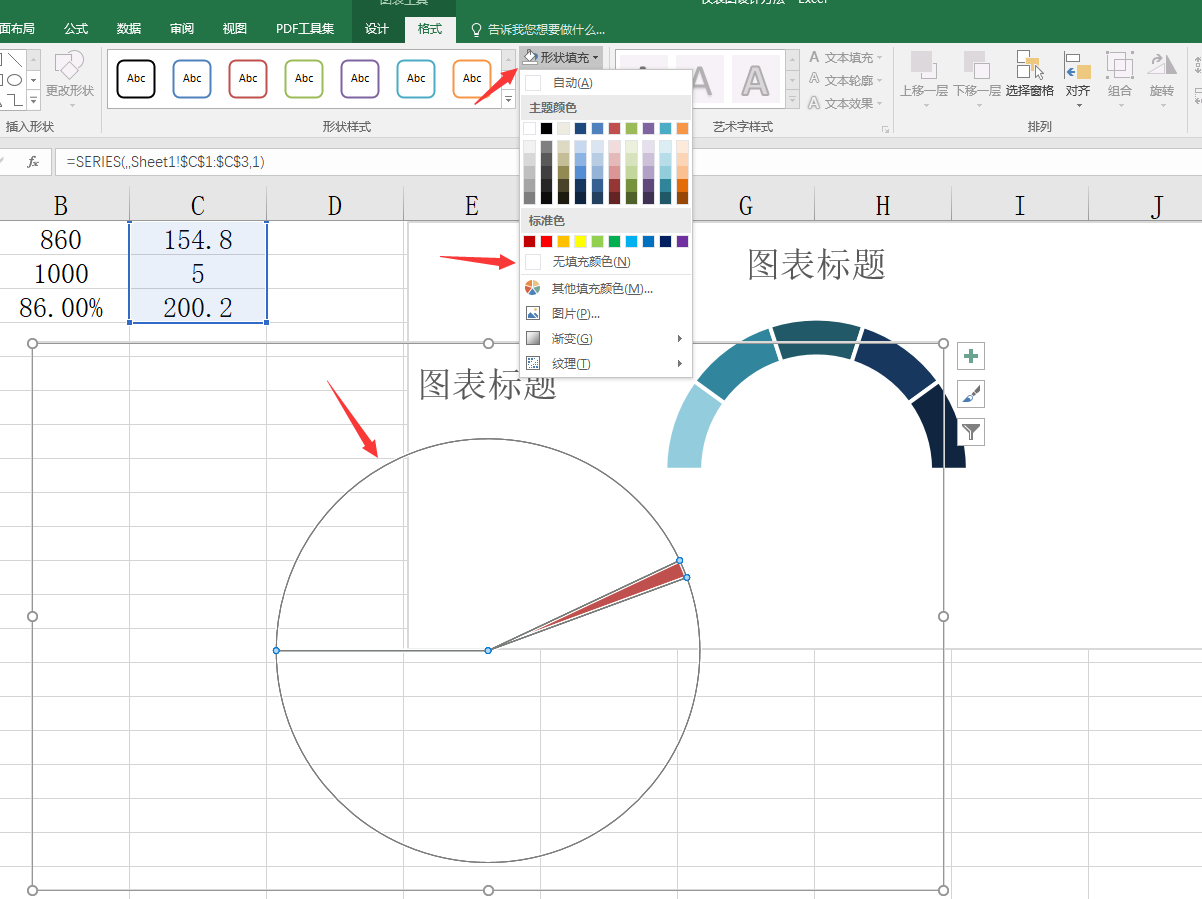Switch to the 数据 ribbon tab
Image resolution: width=1202 pixels, height=899 pixels.
(129, 29)
